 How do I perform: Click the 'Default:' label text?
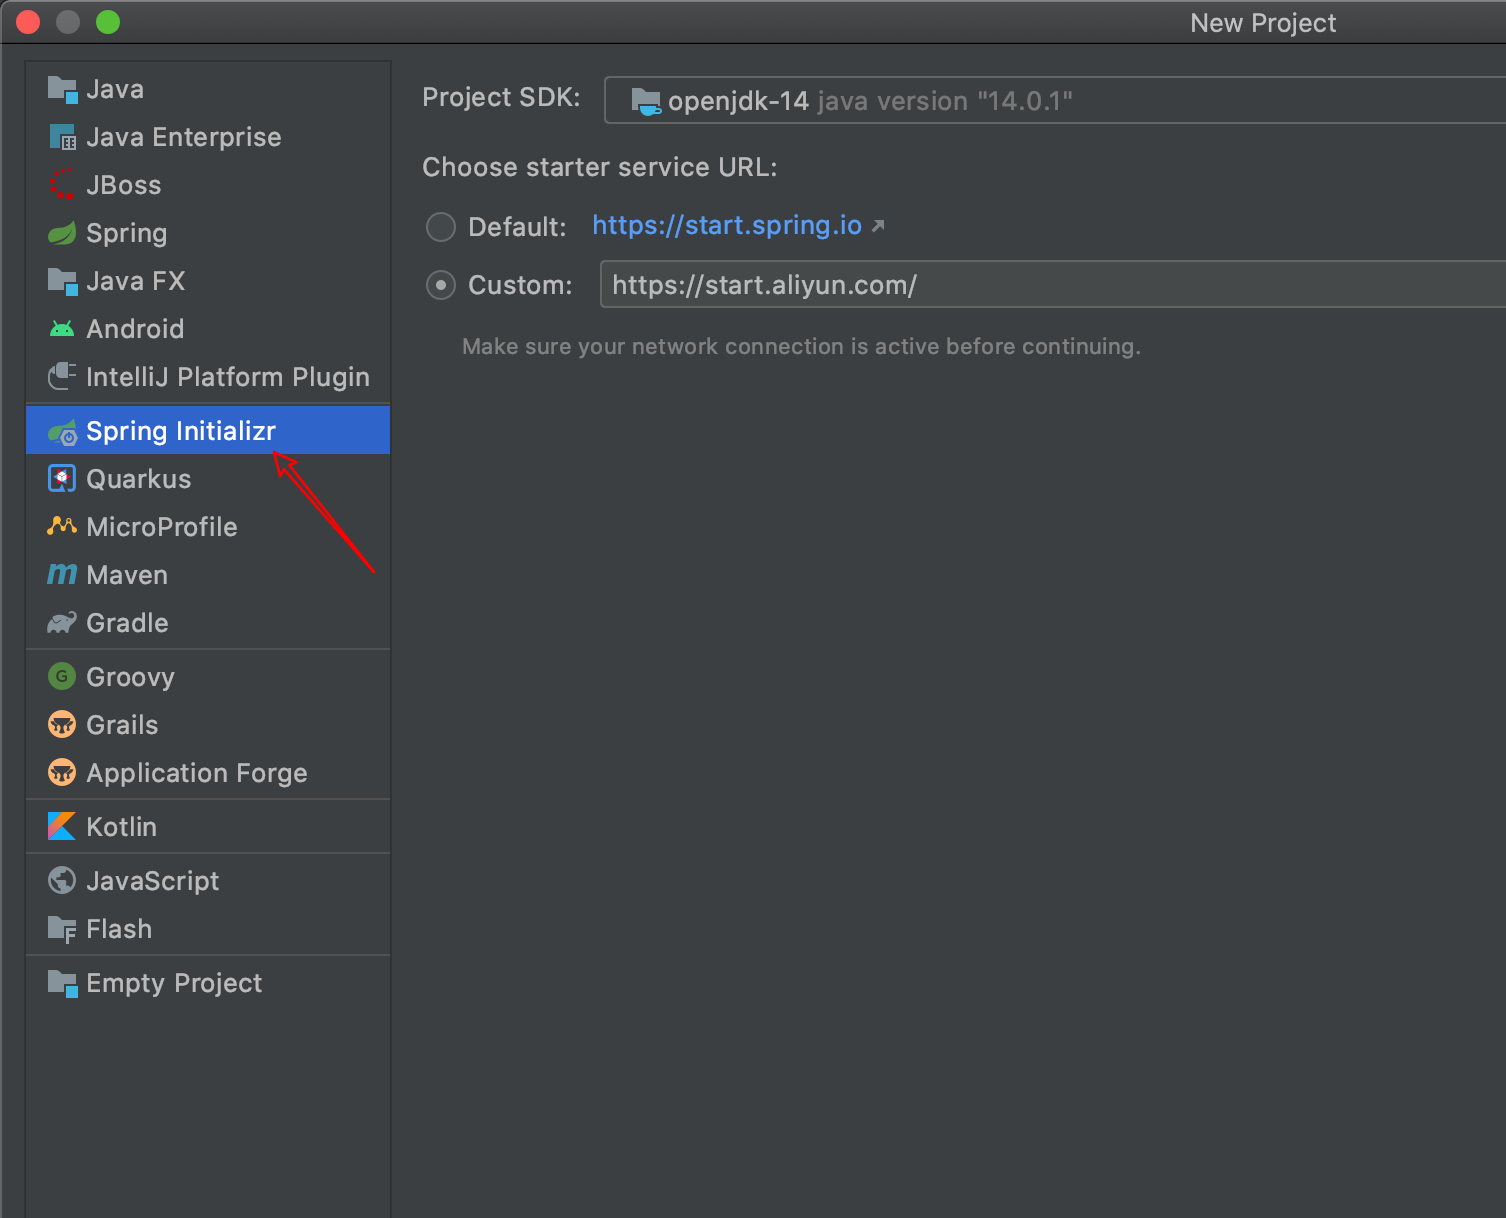pyautogui.click(x=517, y=227)
